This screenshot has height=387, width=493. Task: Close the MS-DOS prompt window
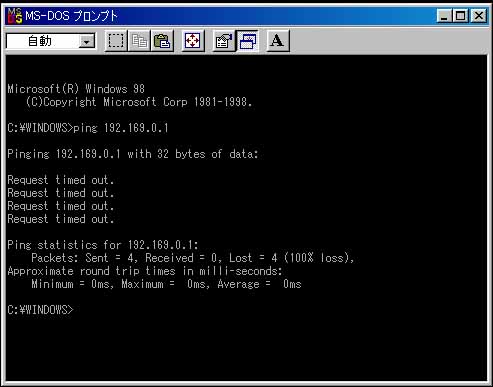click(x=479, y=16)
